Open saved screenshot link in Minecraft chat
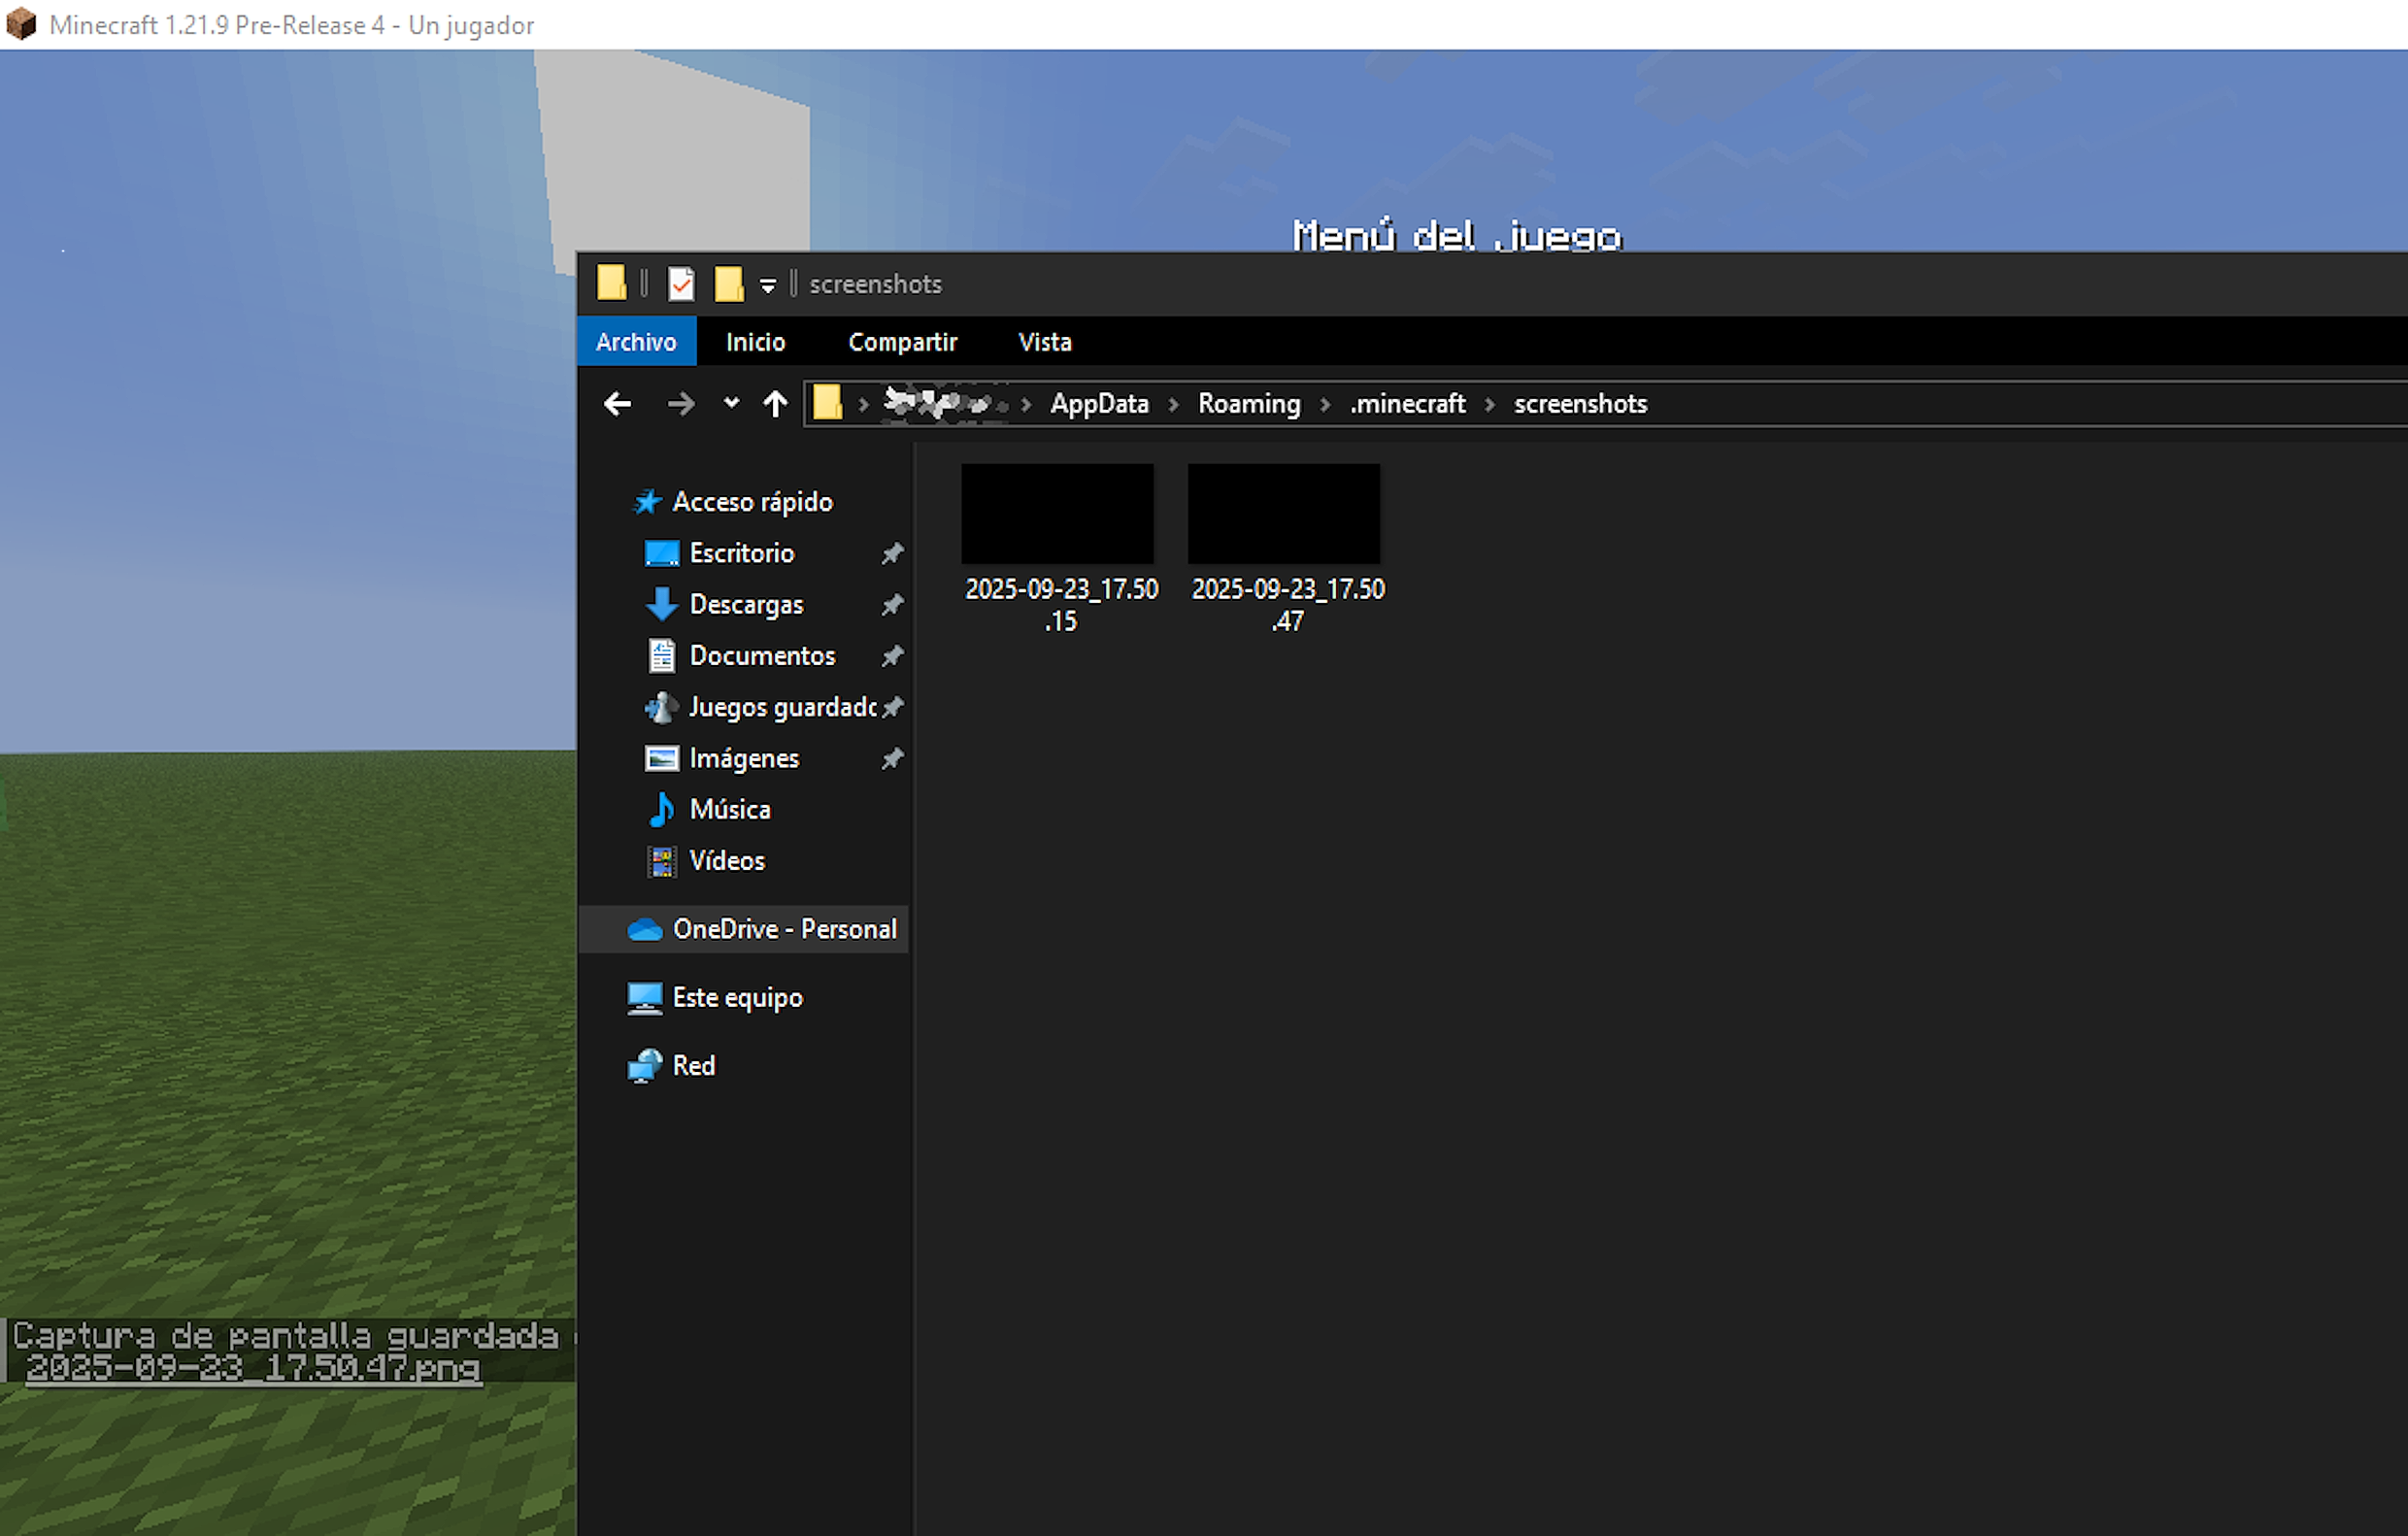Viewport: 2408px width, 1536px height. click(x=253, y=1368)
